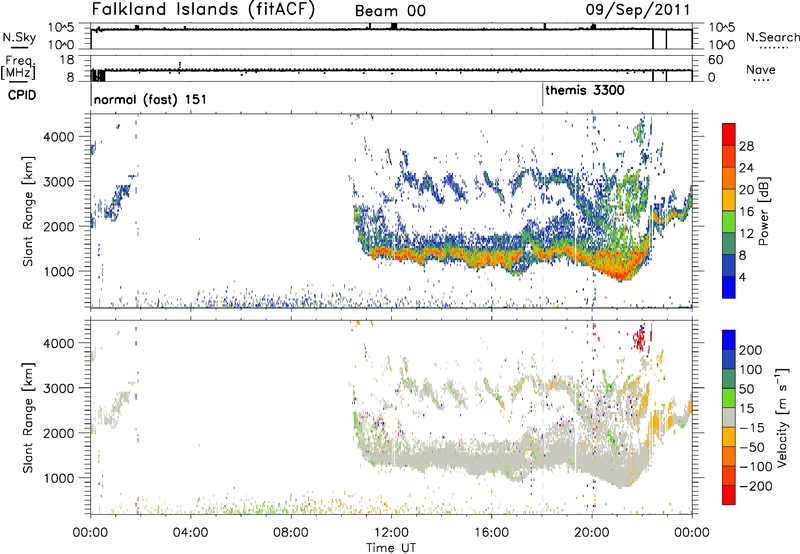Screen dimensions: 800x554
Task: Click the '60' Nave axis tick label
Action: pos(716,60)
